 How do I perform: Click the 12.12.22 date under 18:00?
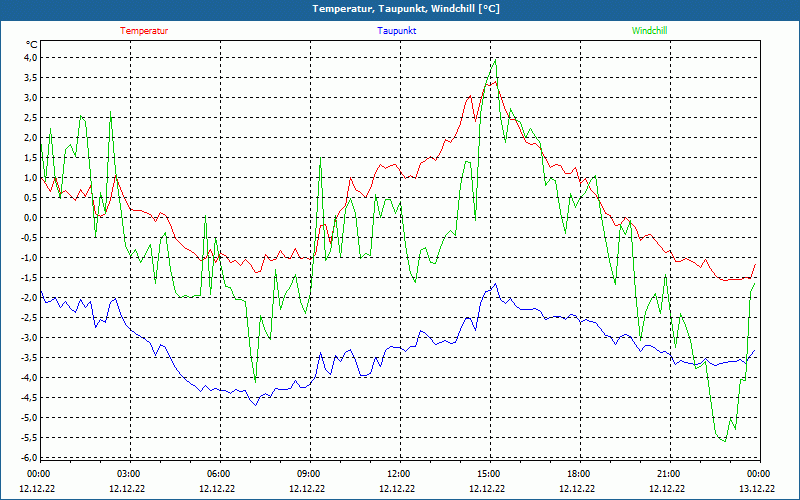tap(577, 488)
